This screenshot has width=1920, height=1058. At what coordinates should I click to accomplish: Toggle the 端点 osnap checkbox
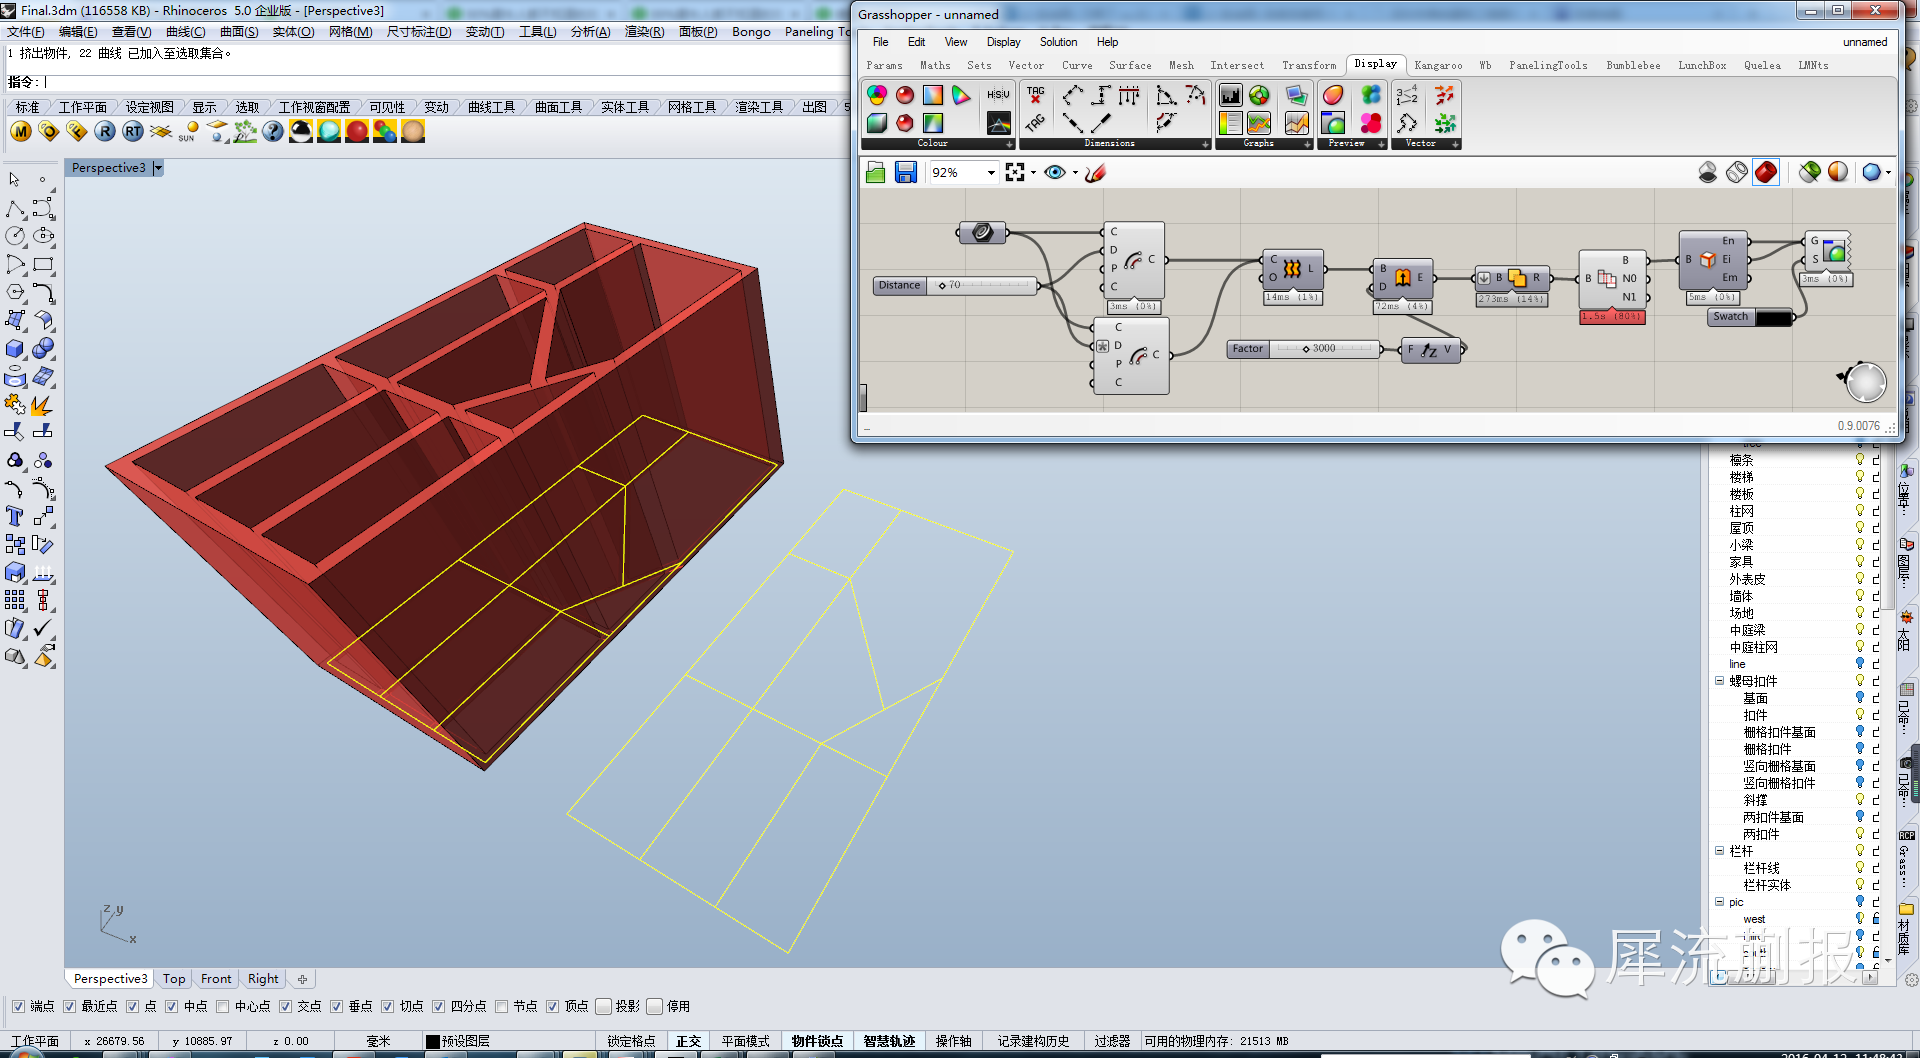[18, 1006]
